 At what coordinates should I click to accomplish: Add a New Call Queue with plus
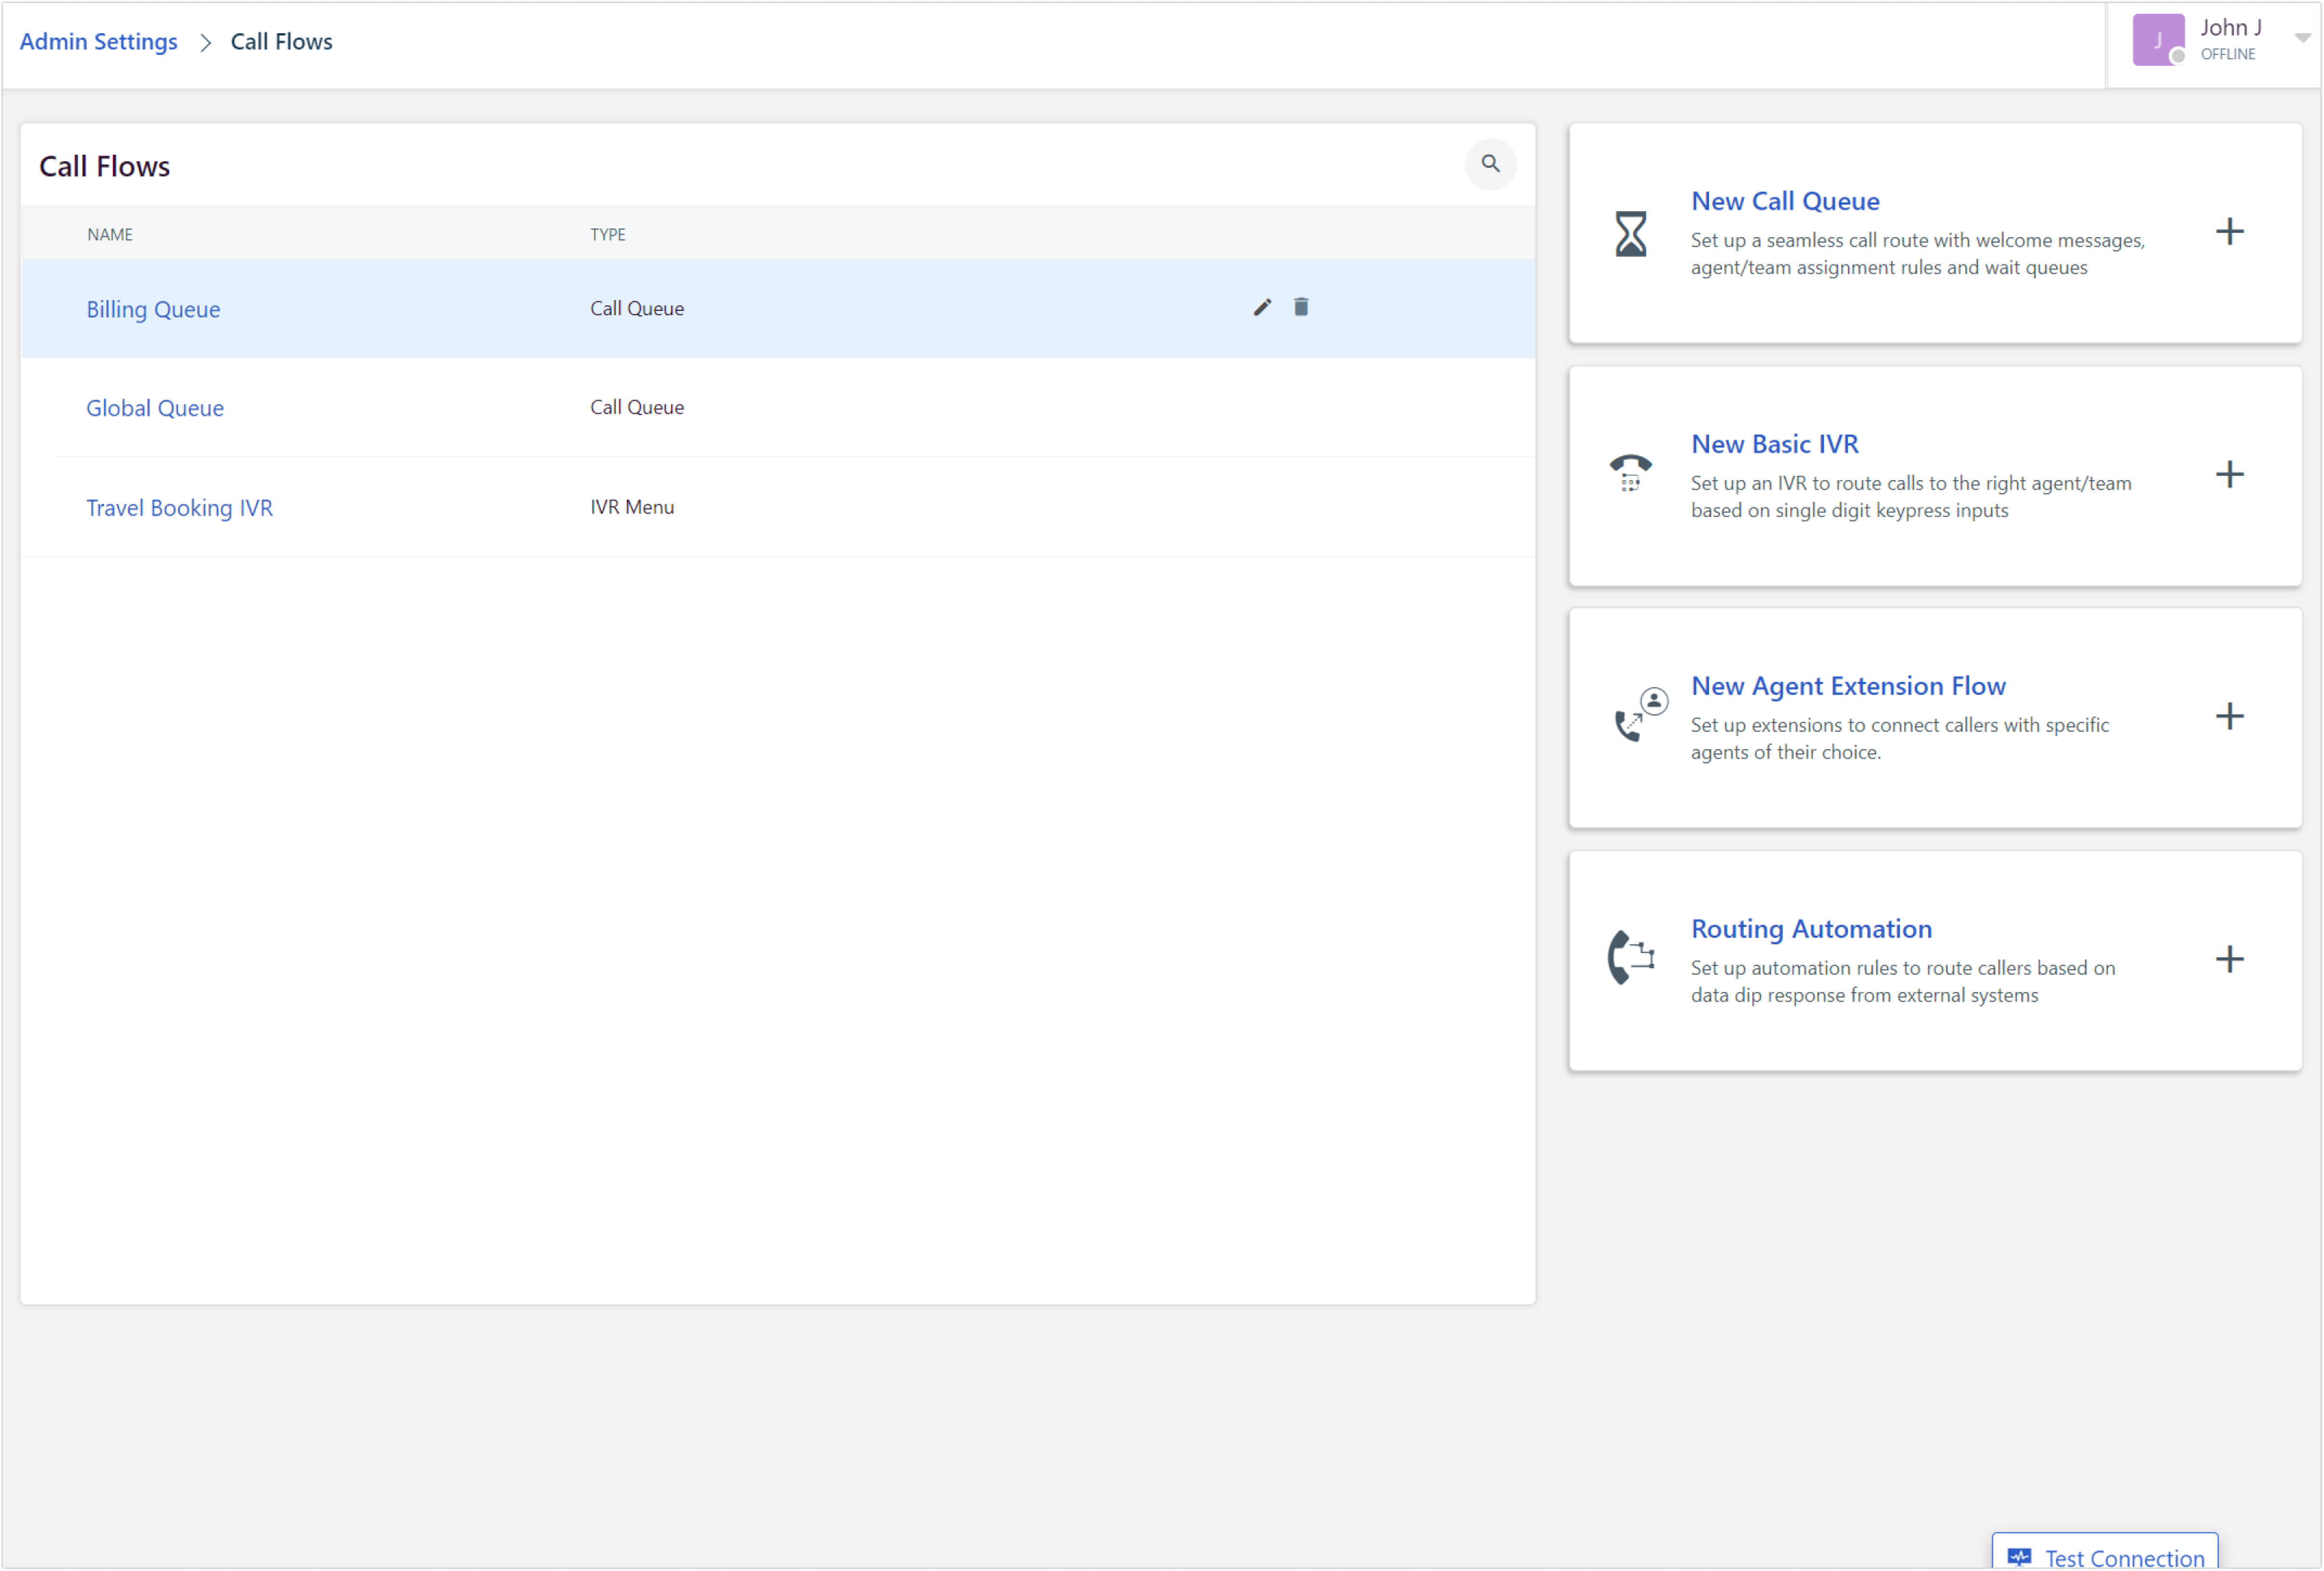[2229, 232]
